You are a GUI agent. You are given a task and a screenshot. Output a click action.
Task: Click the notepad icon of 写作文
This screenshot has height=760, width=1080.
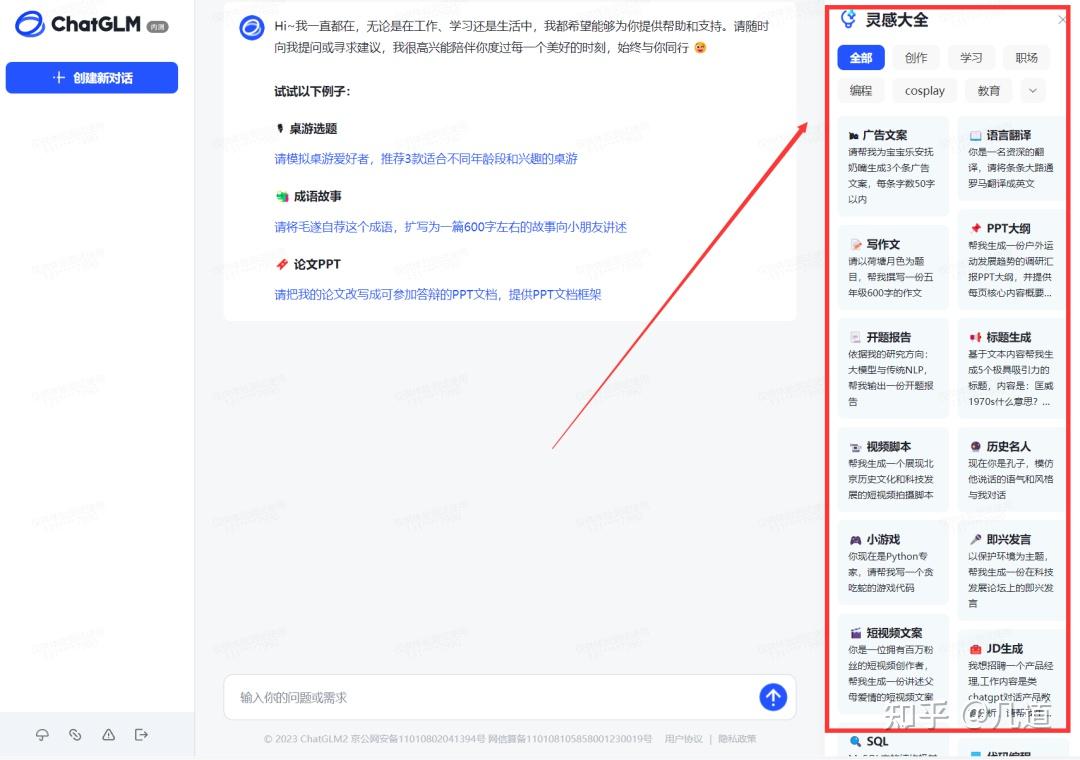tap(855, 245)
